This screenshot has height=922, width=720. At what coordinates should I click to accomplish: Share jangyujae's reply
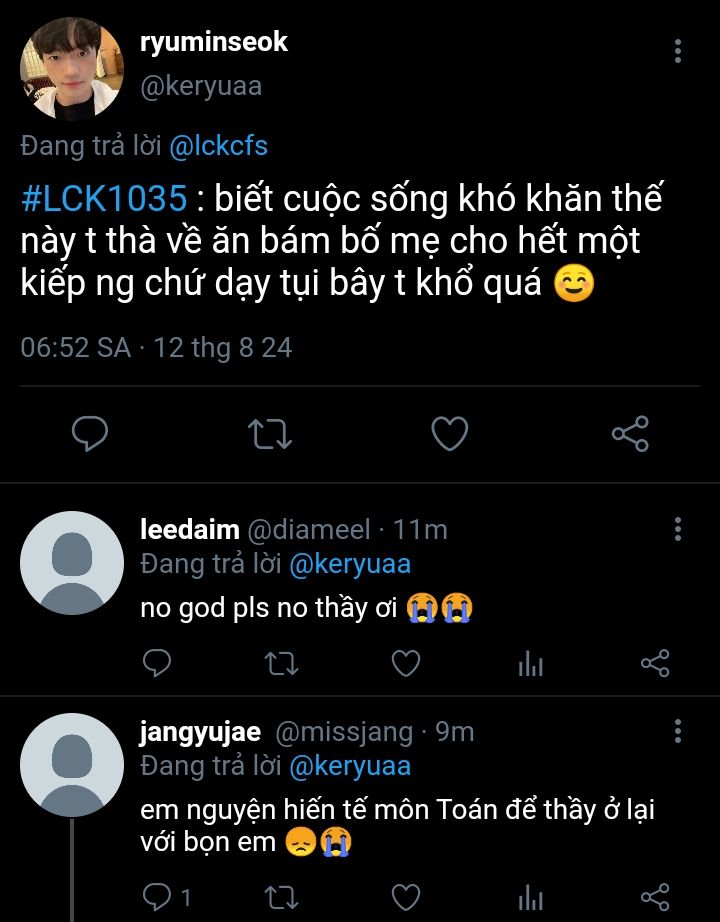click(x=654, y=895)
